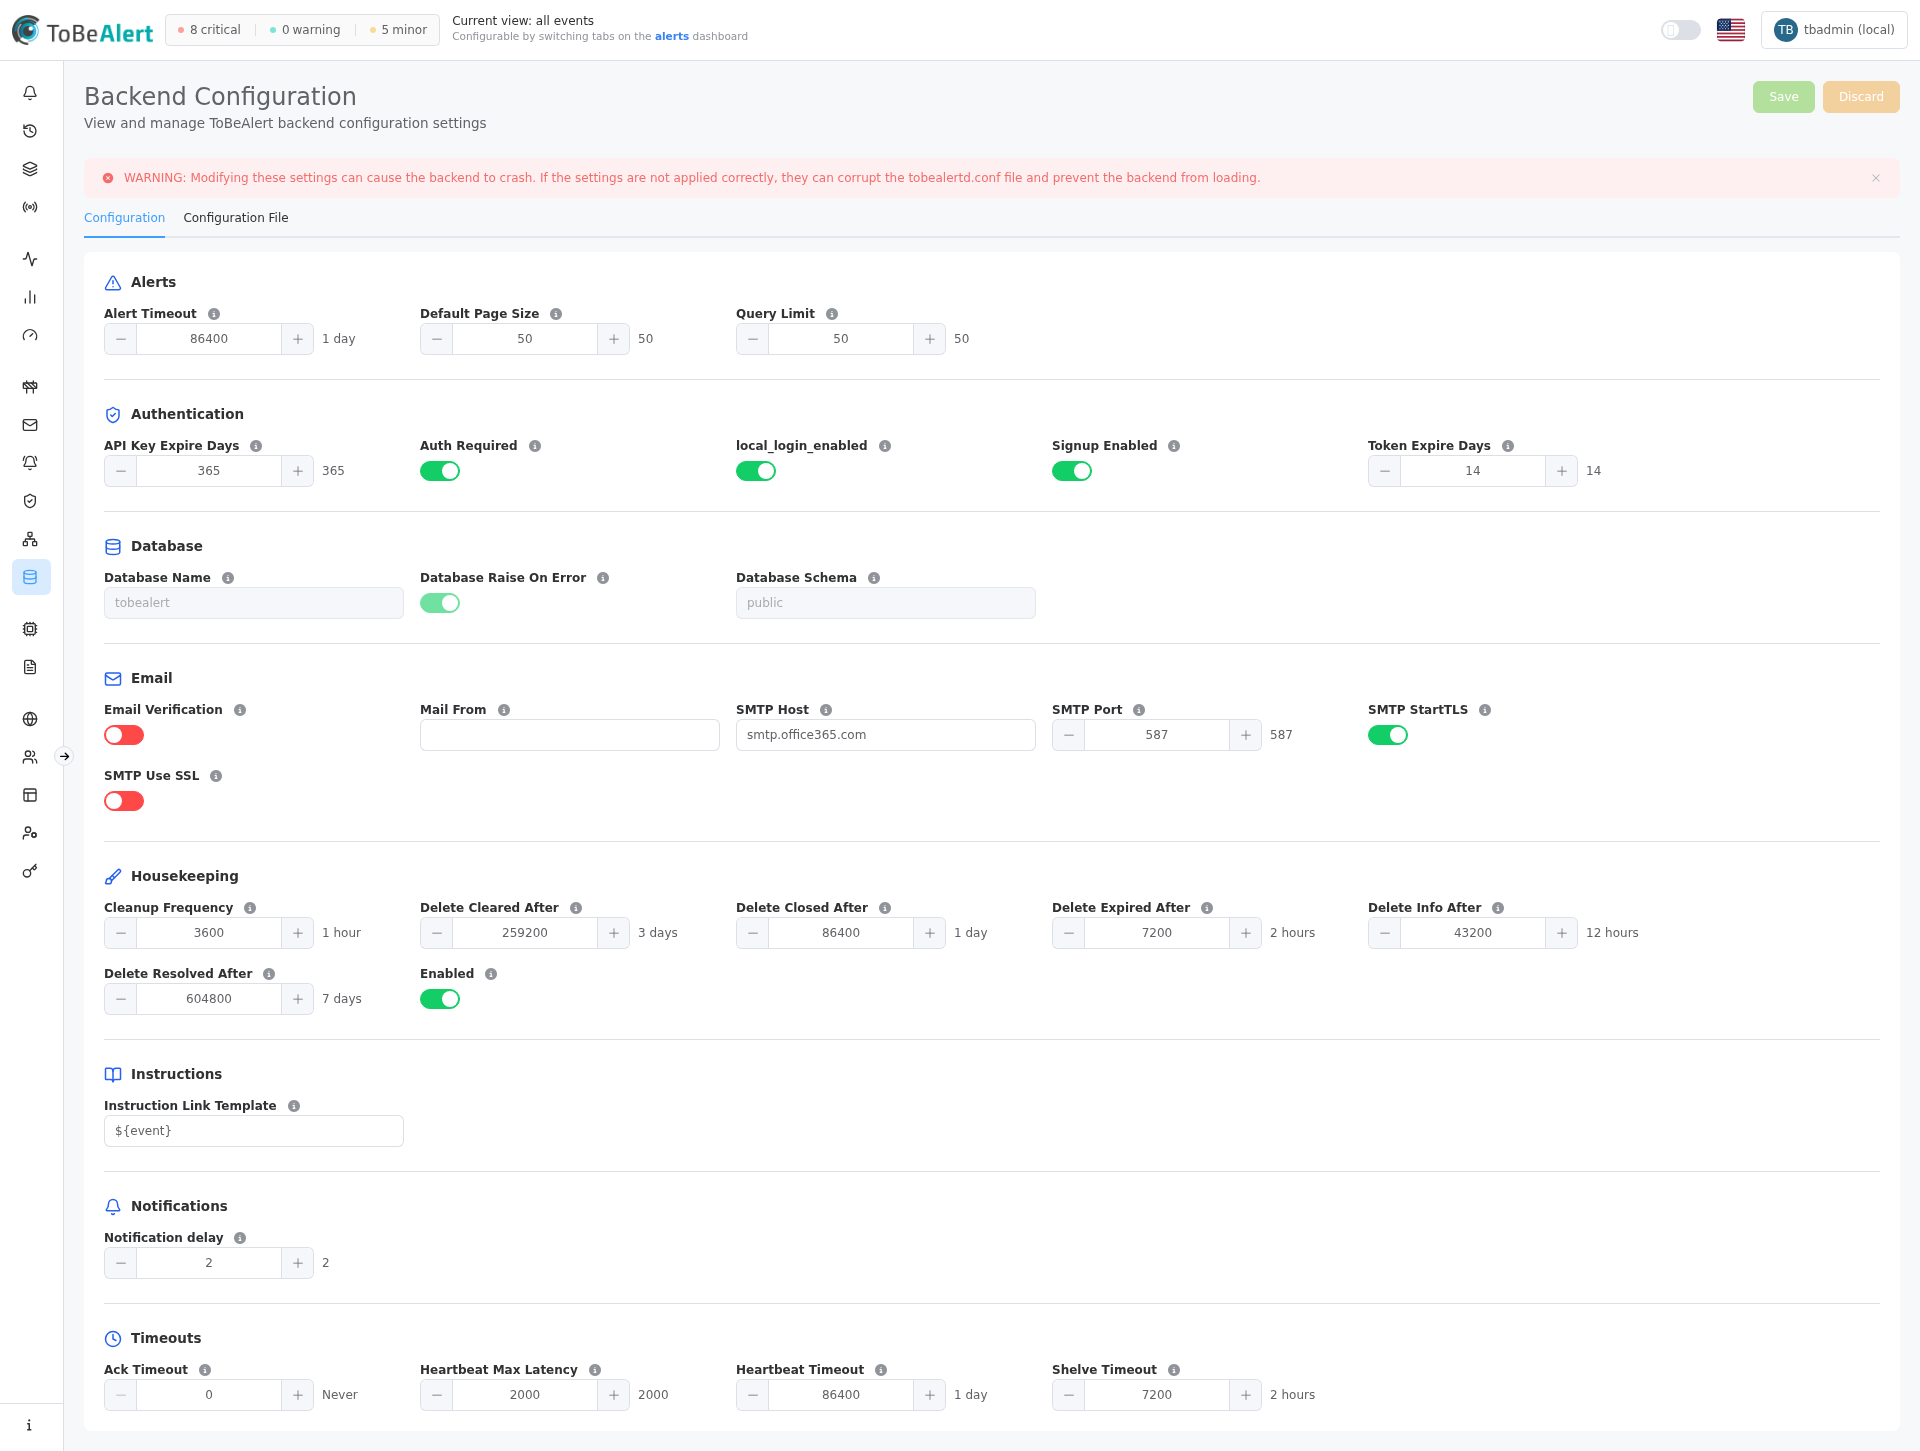
Task: Click the Discard button
Action: pyautogui.click(x=1861, y=97)
